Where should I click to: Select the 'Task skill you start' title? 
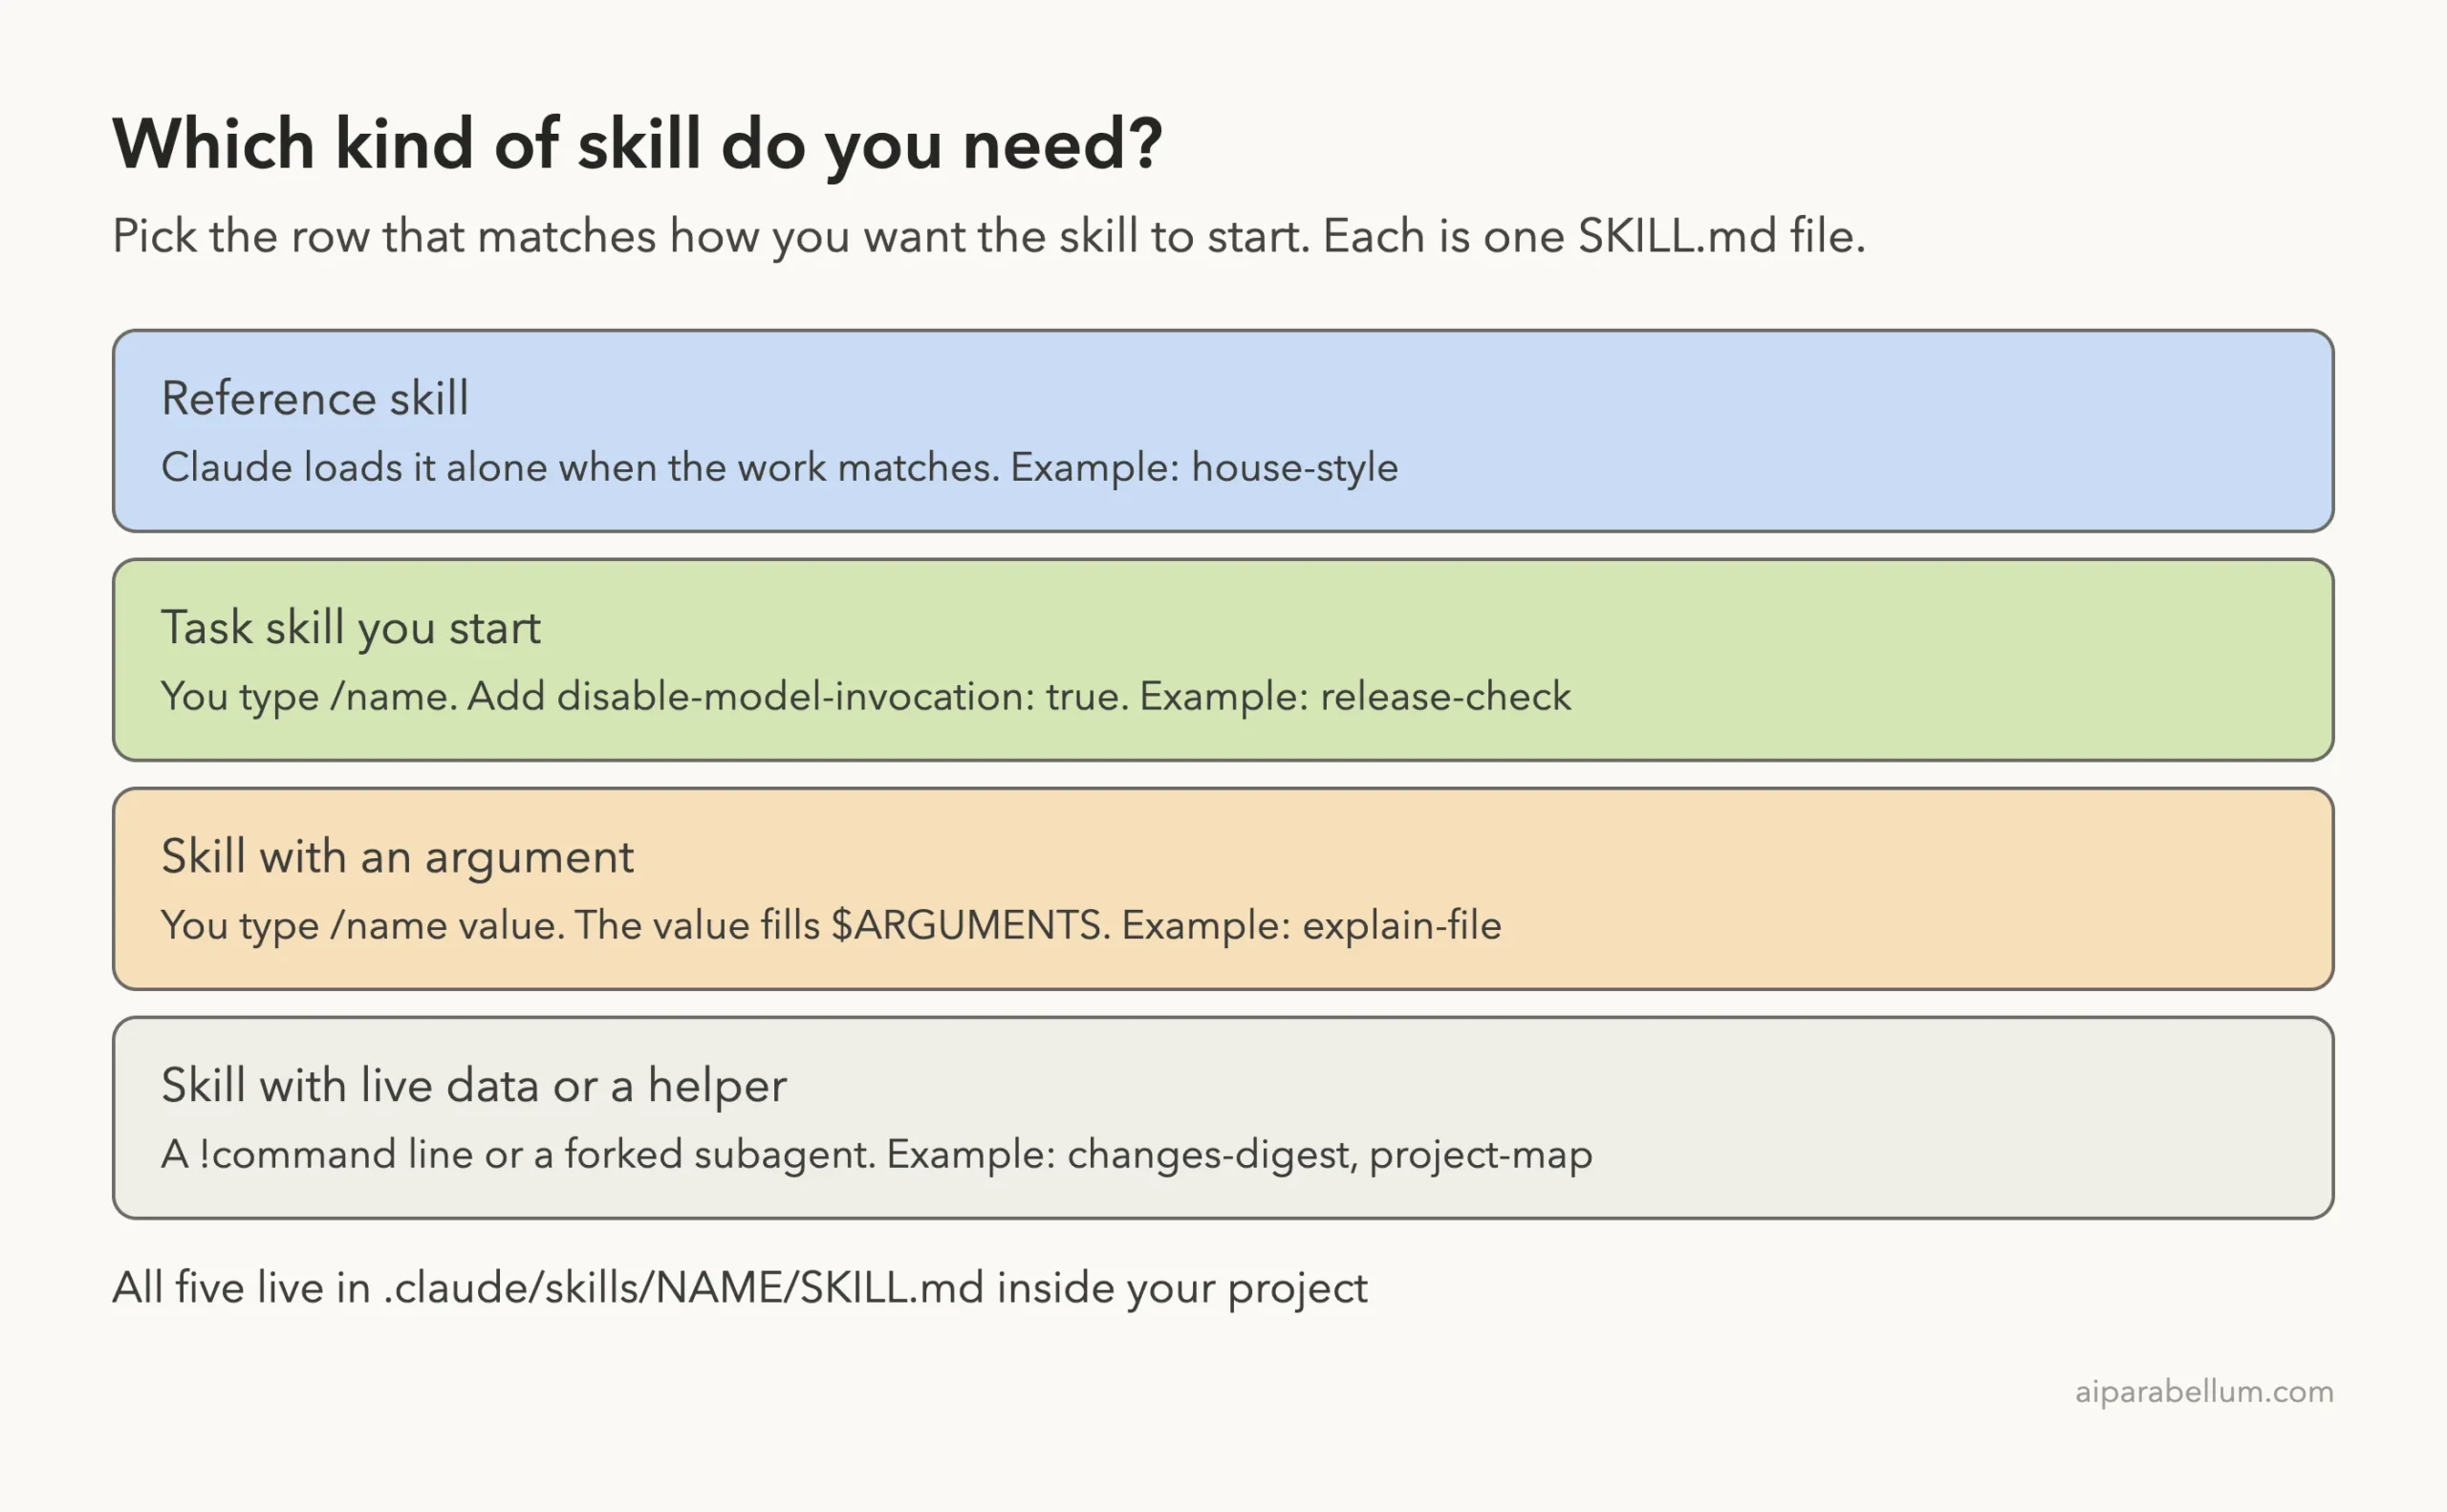point(350,628)
